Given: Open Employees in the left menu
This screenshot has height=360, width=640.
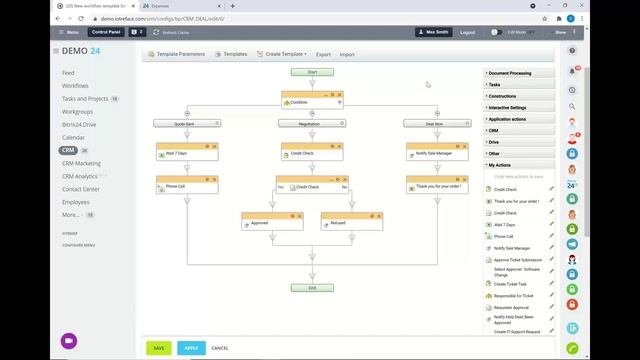Looking at the screenshot, I should click(76, 202).
